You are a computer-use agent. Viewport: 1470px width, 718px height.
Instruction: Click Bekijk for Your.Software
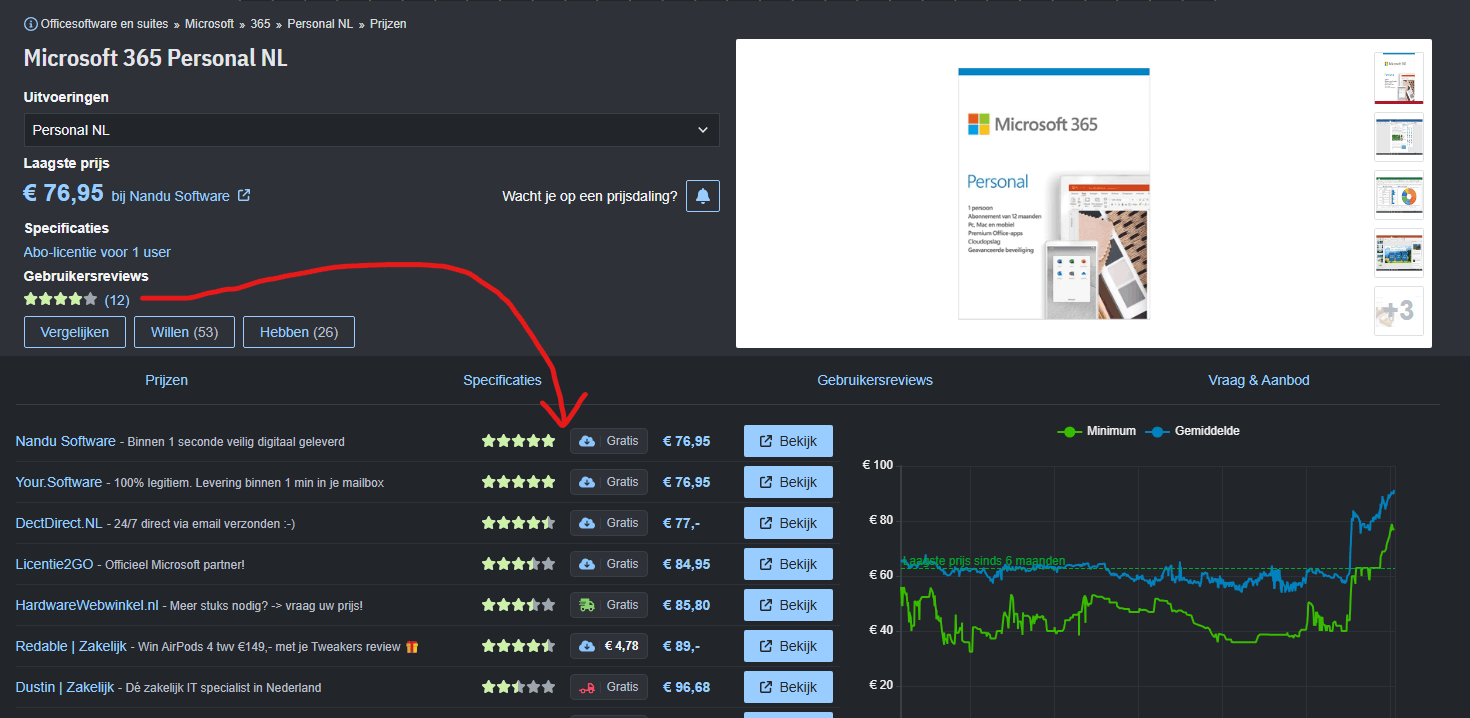pyautogui.click(x=788, y=482)
